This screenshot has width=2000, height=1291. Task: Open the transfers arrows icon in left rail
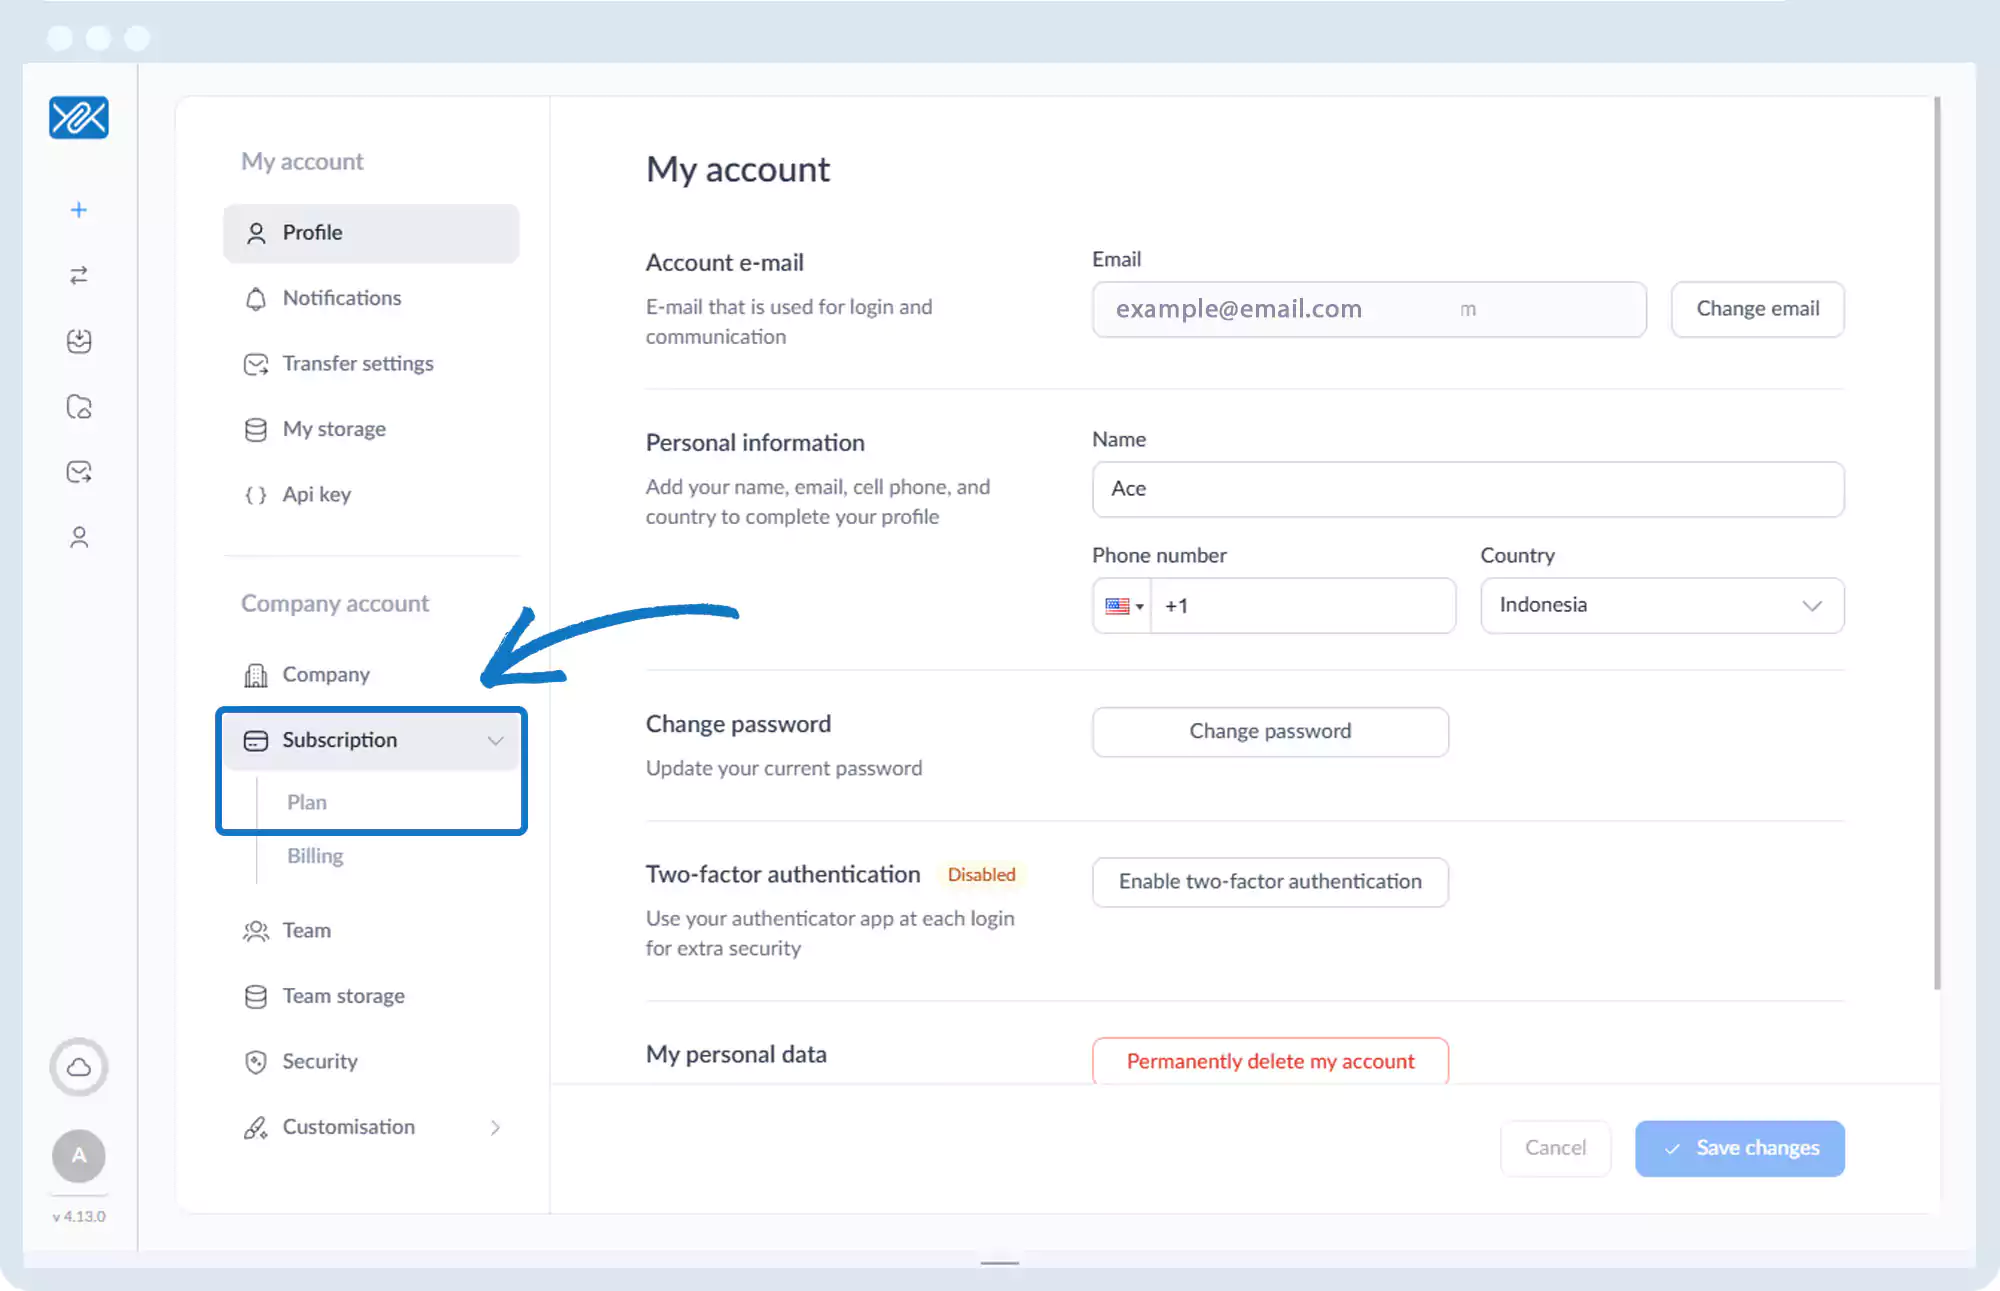[x=79, y=275]
